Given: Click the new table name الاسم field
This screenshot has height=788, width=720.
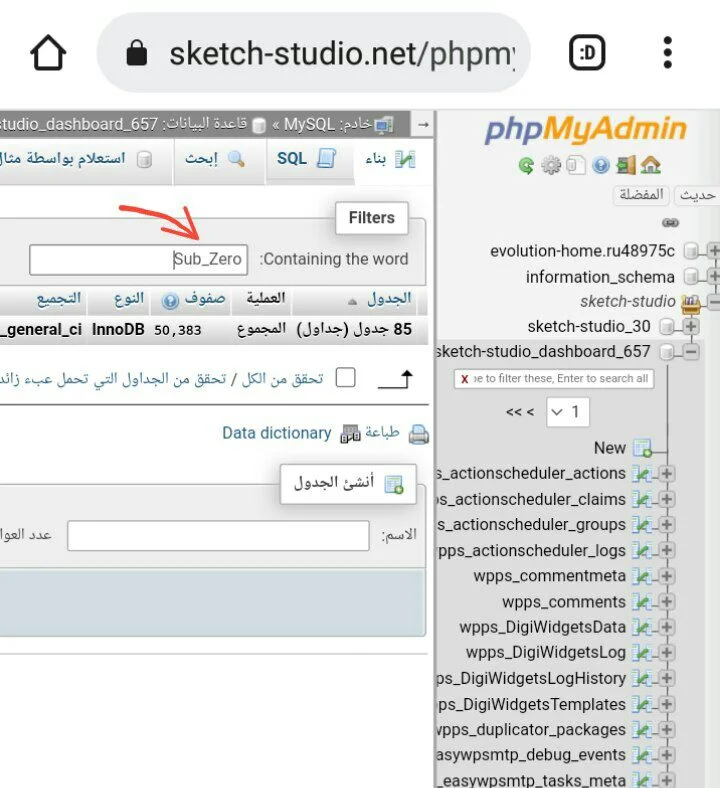Looking at the screenshot, I should (218, 536).
